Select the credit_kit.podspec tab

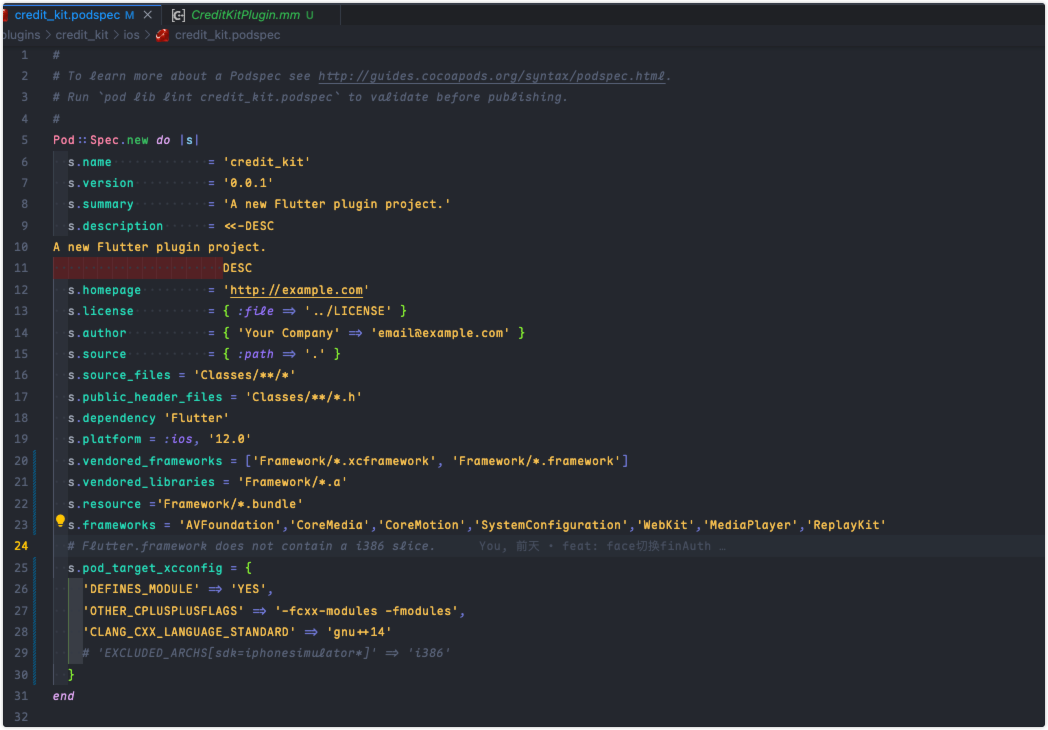click(66, 15)
